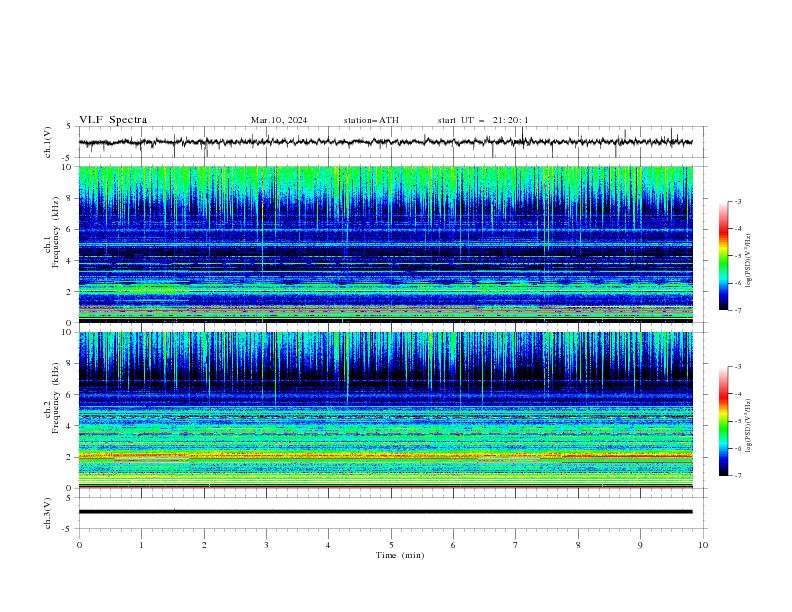Viewport: 792px width, 612px height.
Task: Click the ch.1 "Frequency (kHz)" axis label
Action: 56,233
